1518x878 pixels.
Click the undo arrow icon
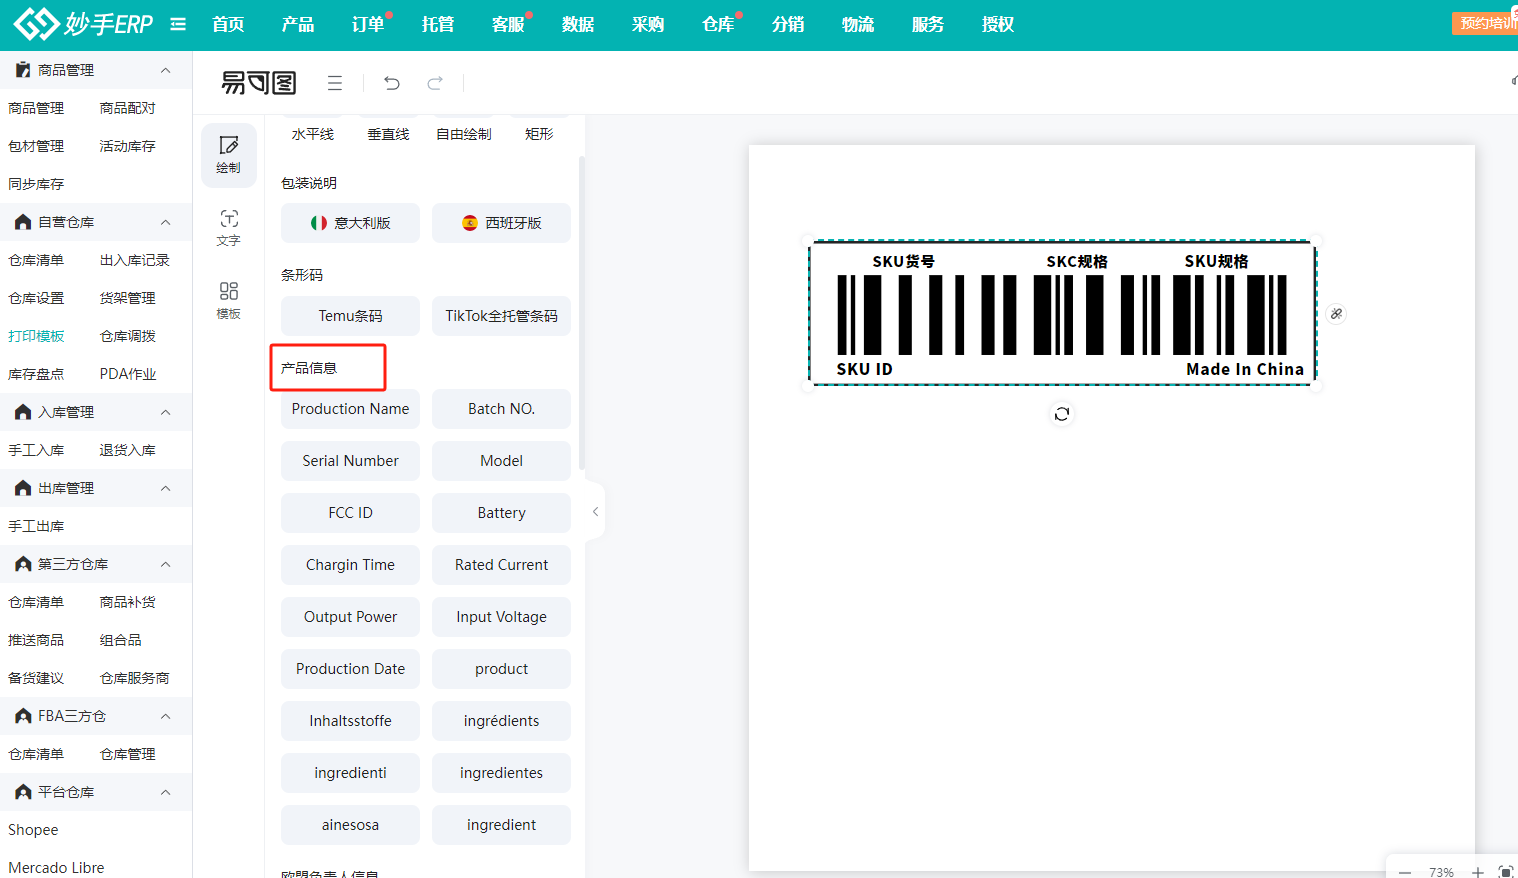(x=392, y=83)
